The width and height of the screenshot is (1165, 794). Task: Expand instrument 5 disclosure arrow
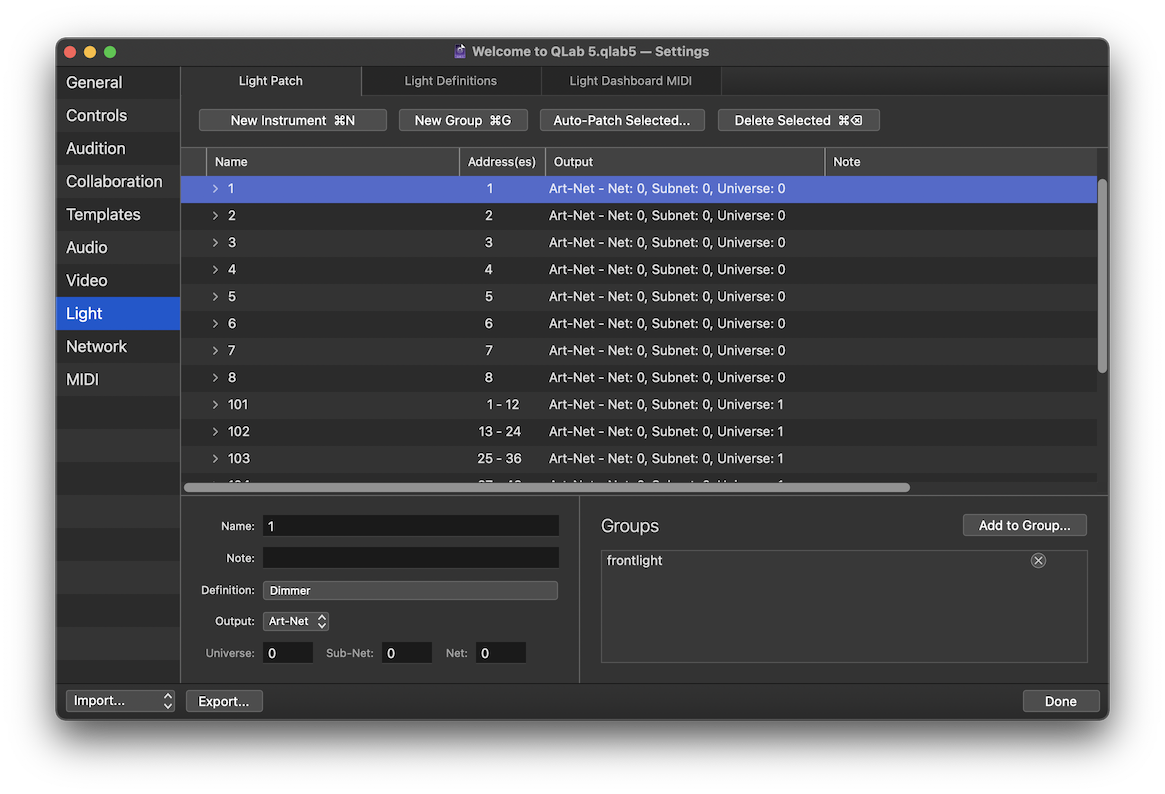215,297
